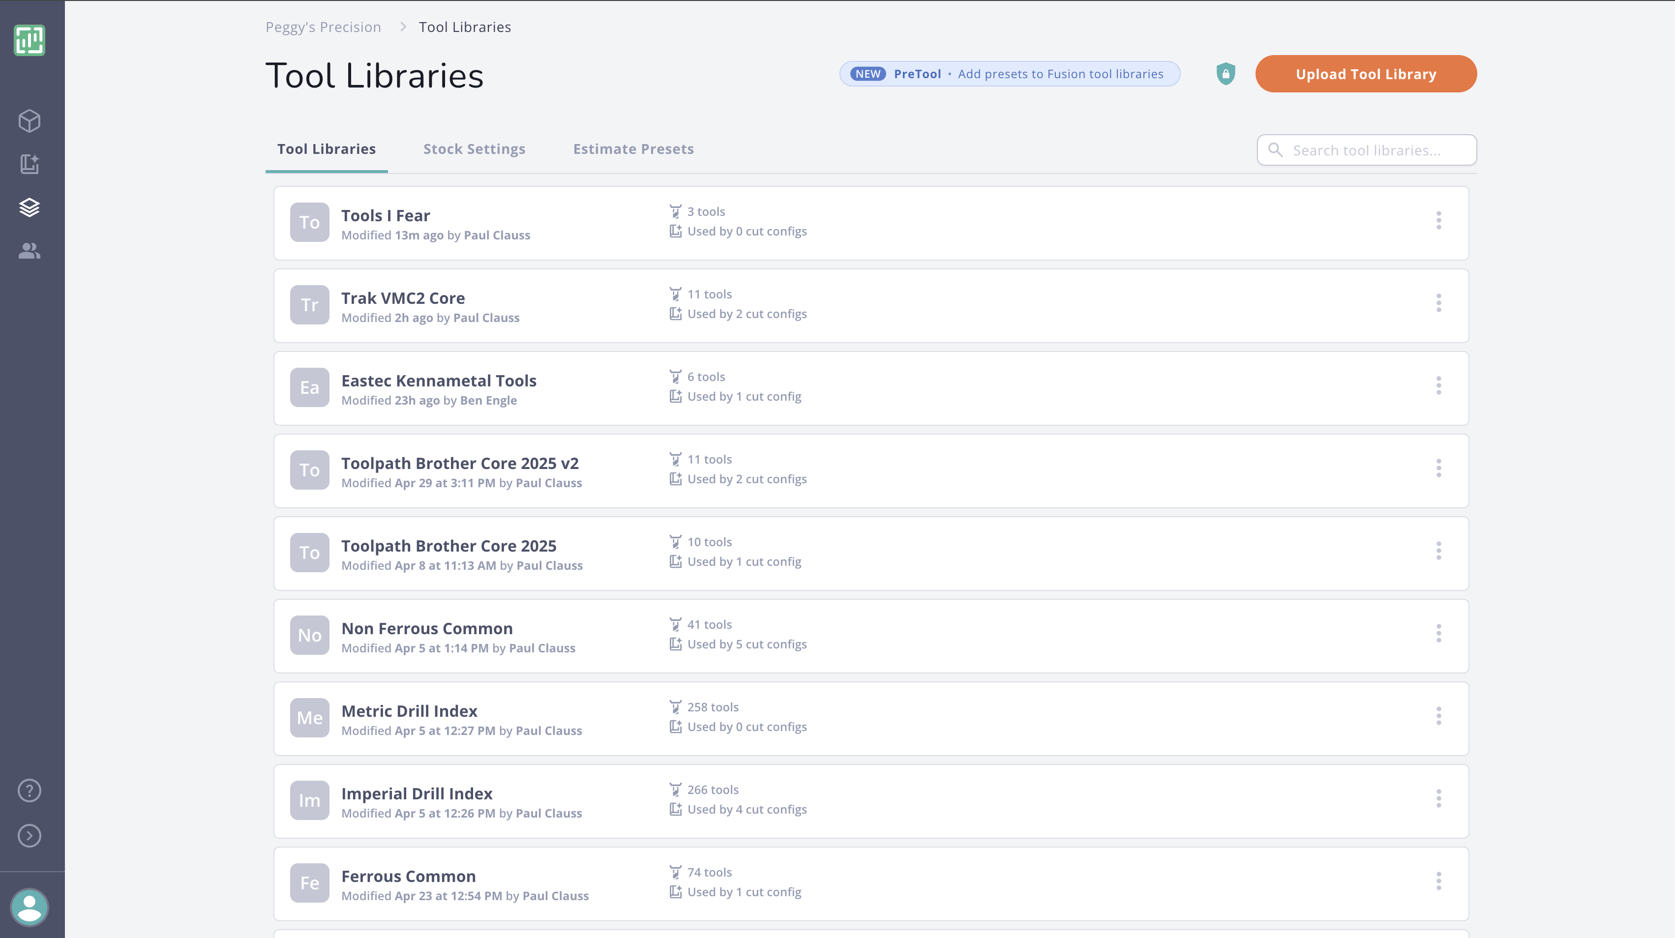Open help via the question mark icon
1675x938 pixels.
[x=30, y=790]
